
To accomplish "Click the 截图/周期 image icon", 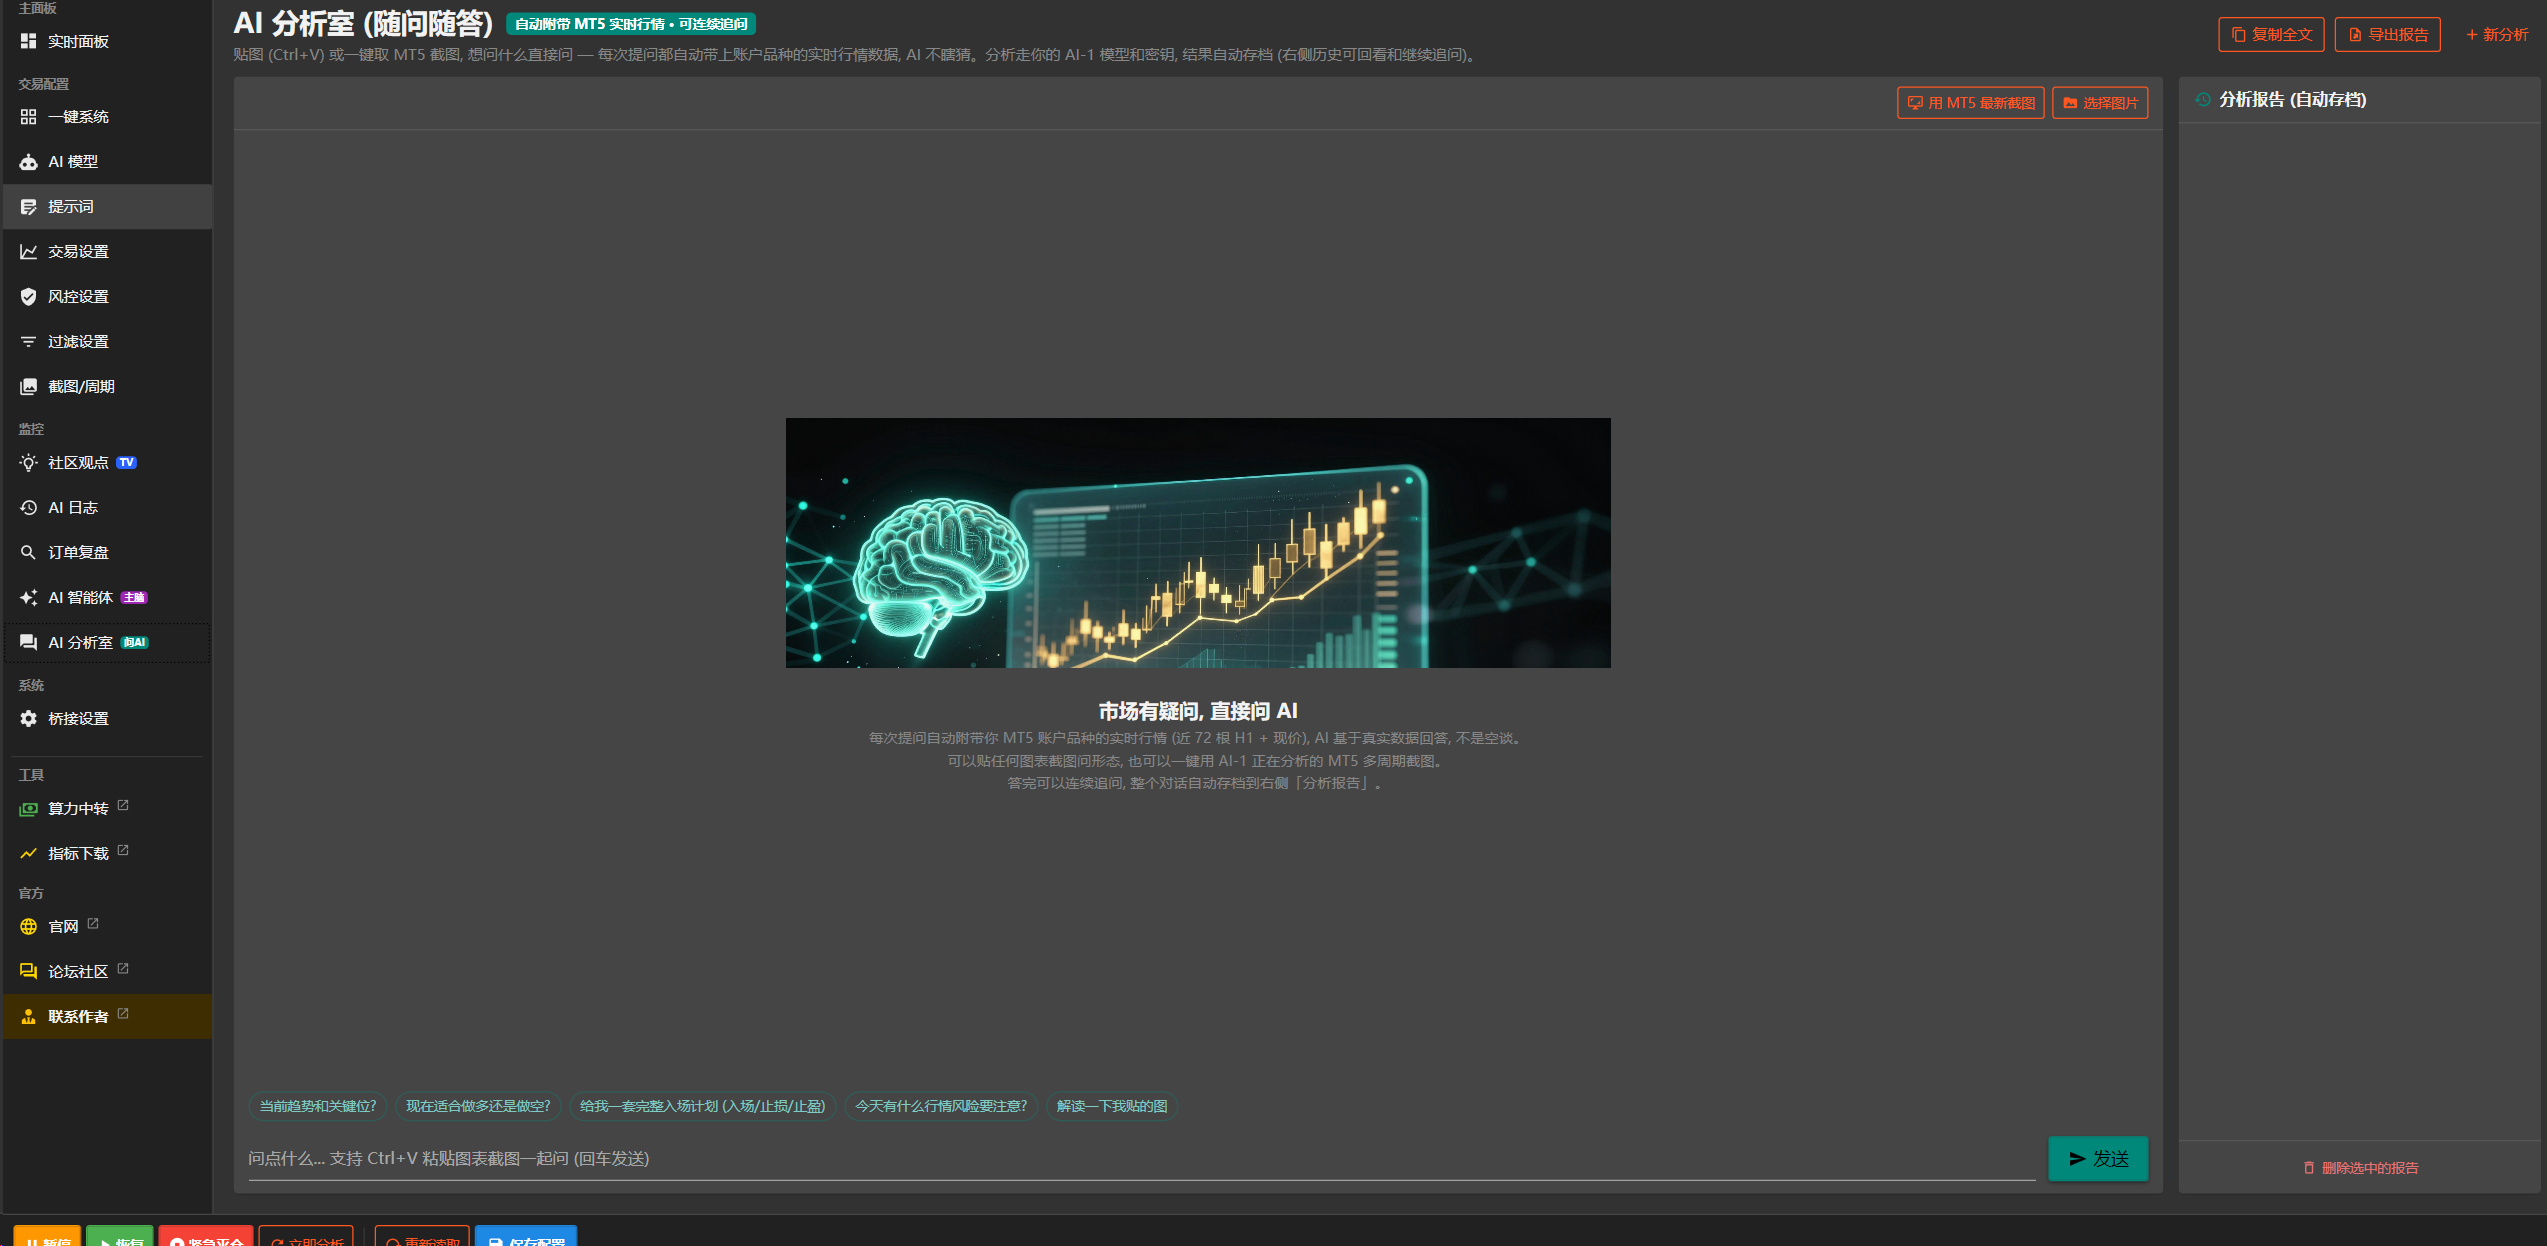I will (28, 387).
